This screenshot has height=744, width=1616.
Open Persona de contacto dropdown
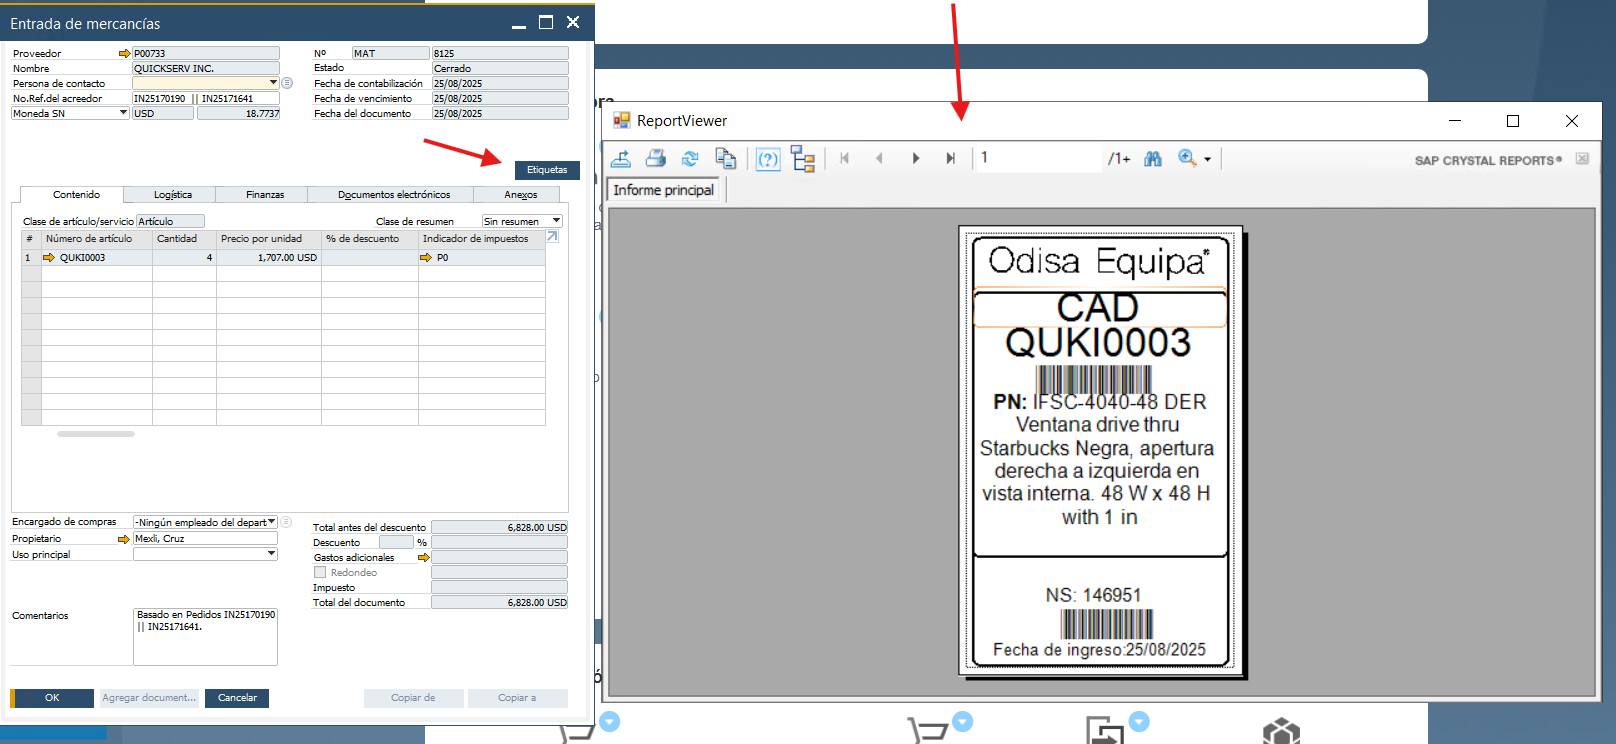273,83
